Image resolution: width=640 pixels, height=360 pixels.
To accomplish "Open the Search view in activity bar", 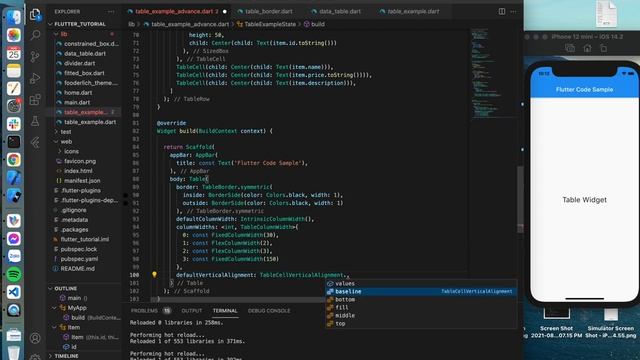I will pyautogui.click(x=35, y=35).
